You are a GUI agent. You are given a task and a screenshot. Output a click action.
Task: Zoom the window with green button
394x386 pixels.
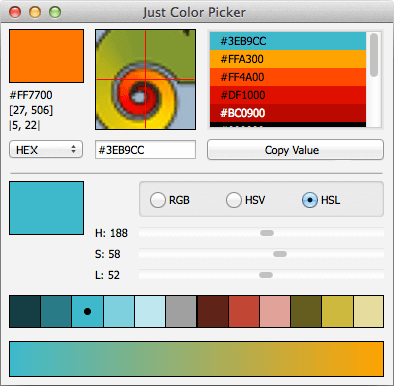coord(55,12)
